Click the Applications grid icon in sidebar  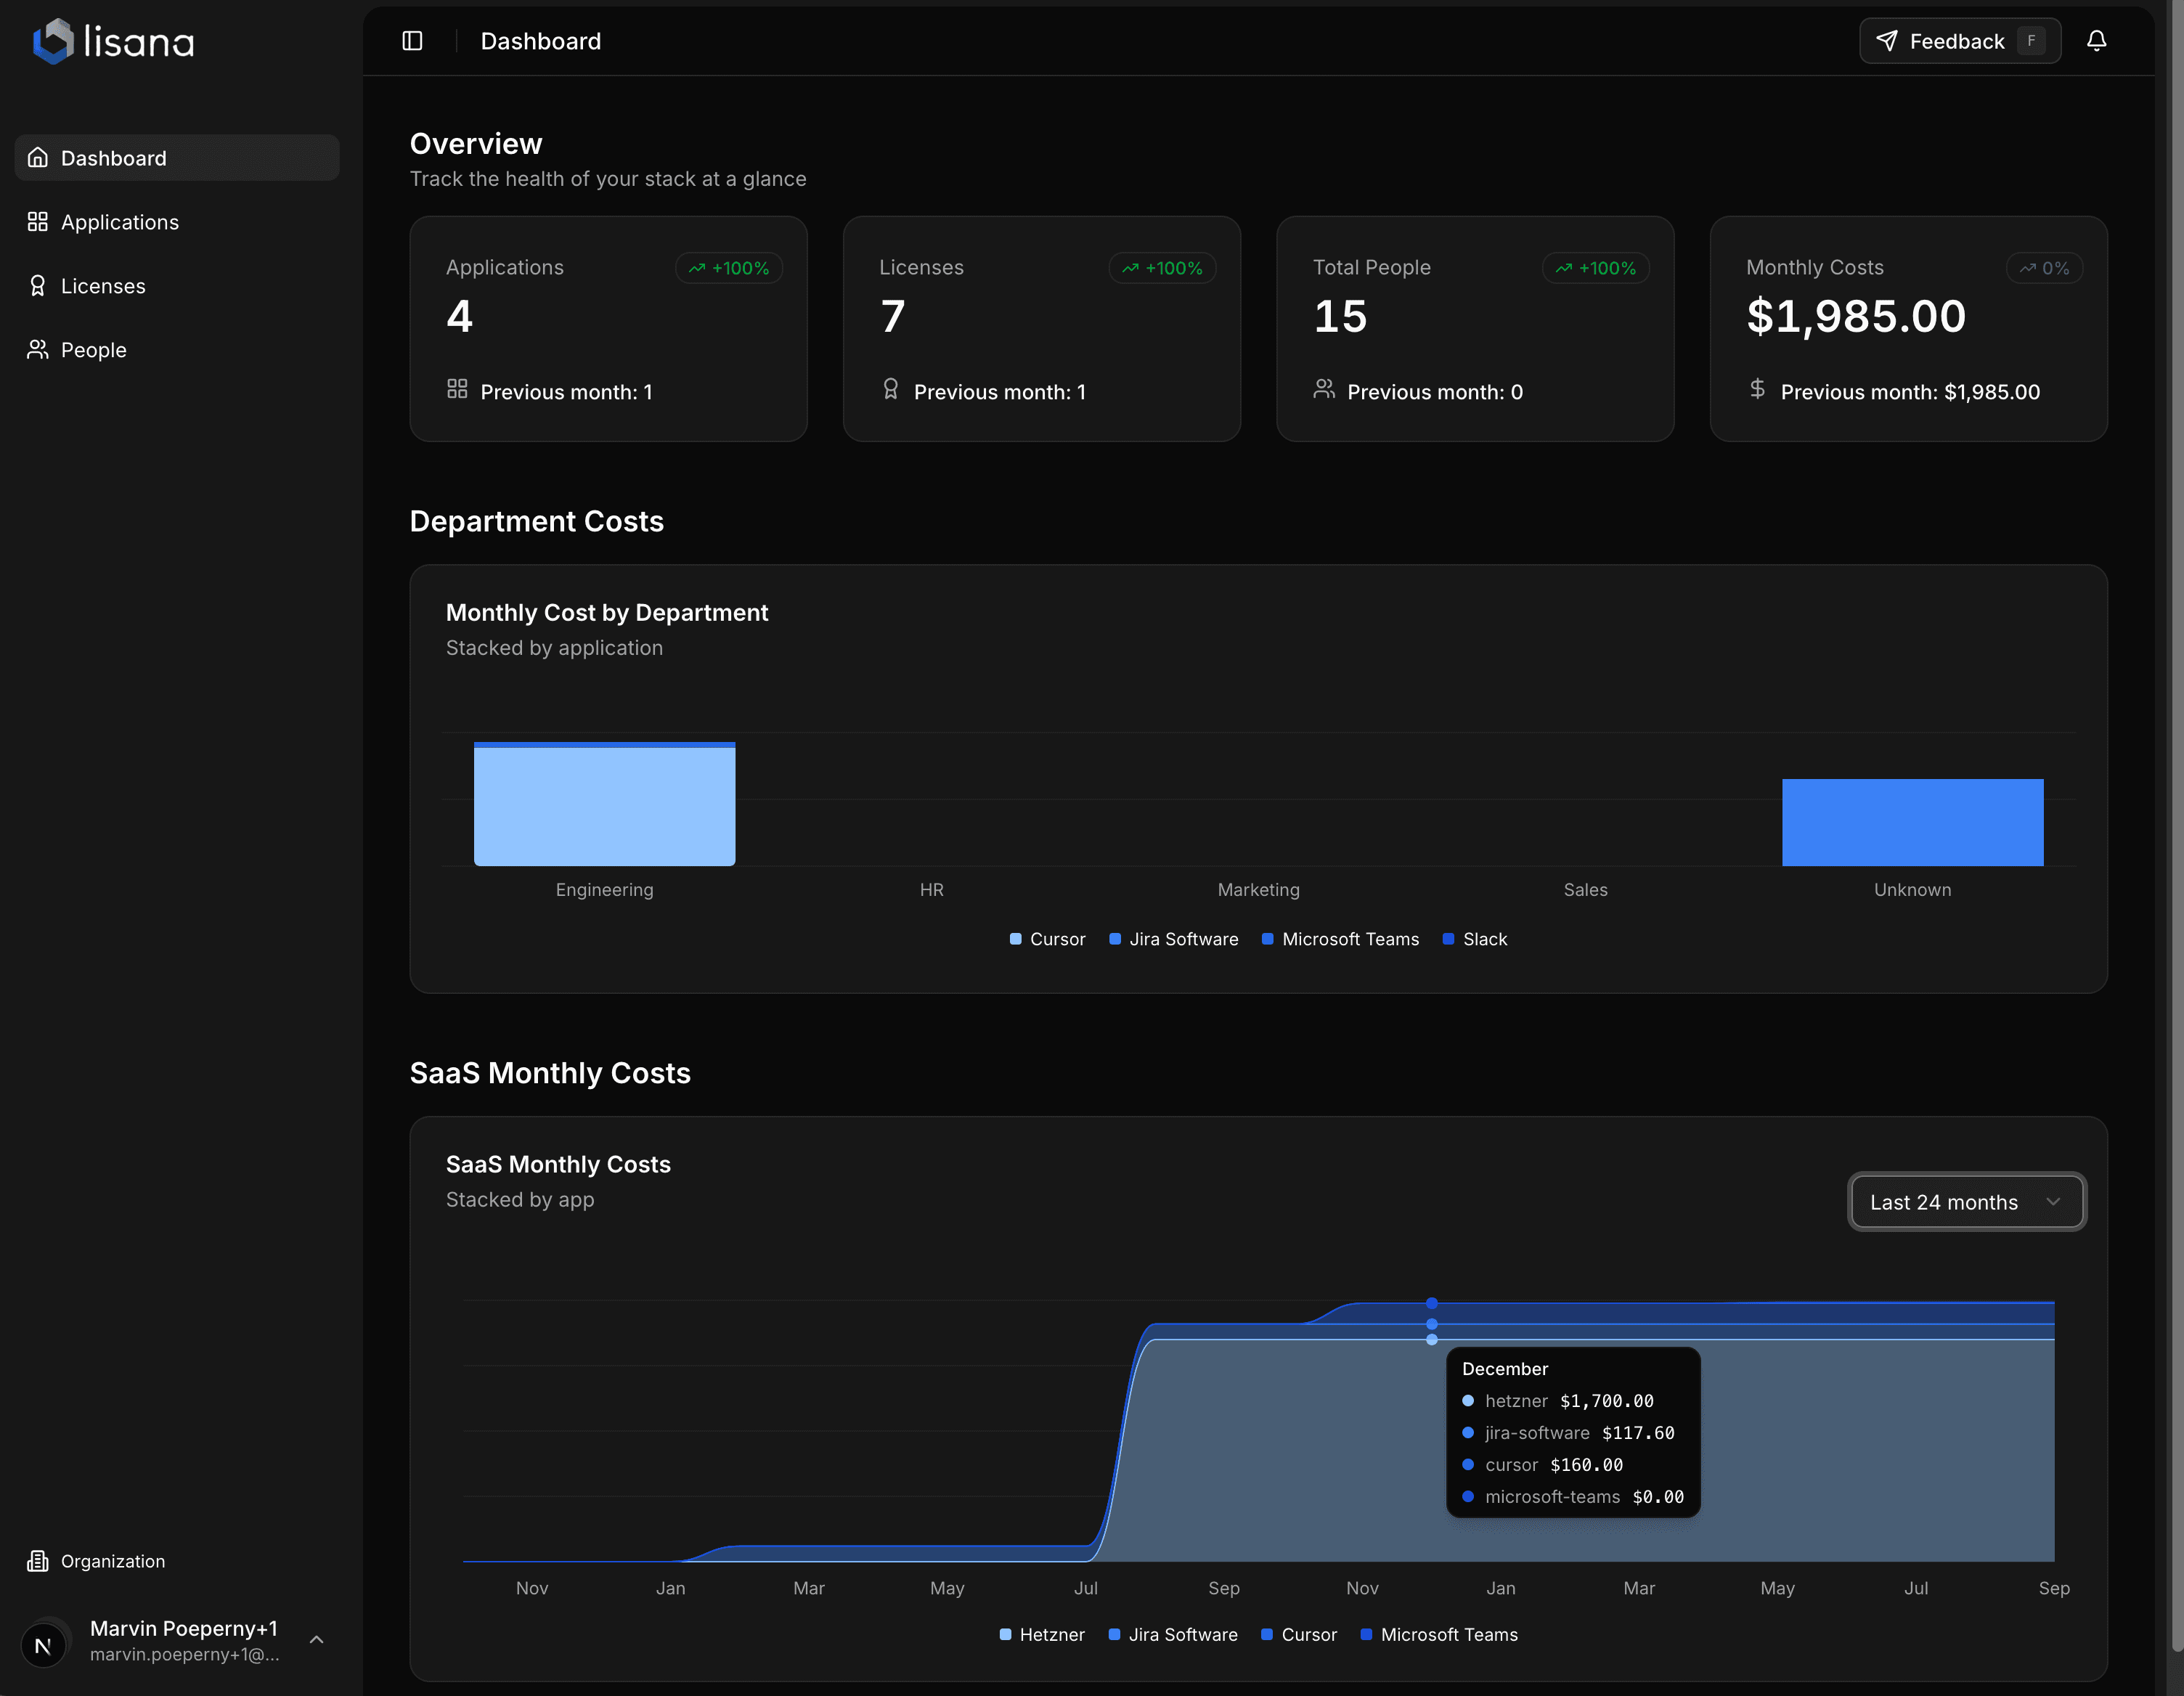pos(37,221)
